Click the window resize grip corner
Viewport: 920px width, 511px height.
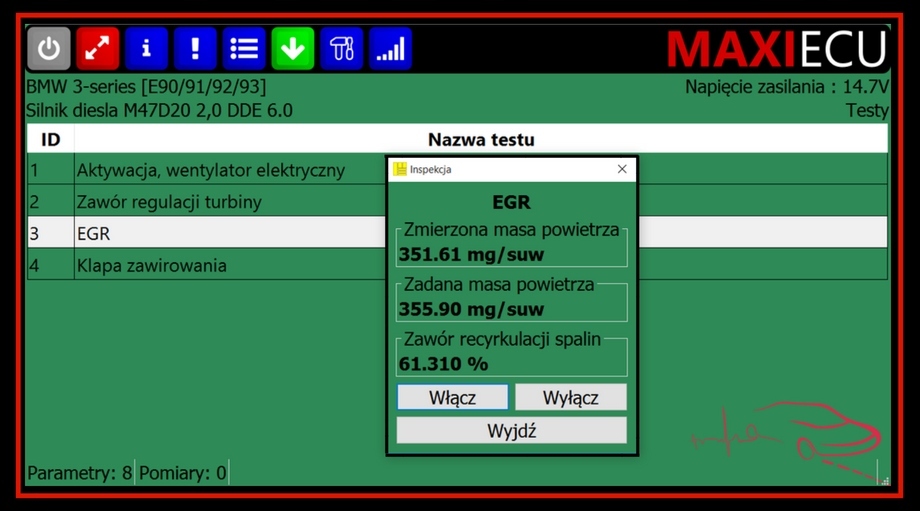coord(885,480)
